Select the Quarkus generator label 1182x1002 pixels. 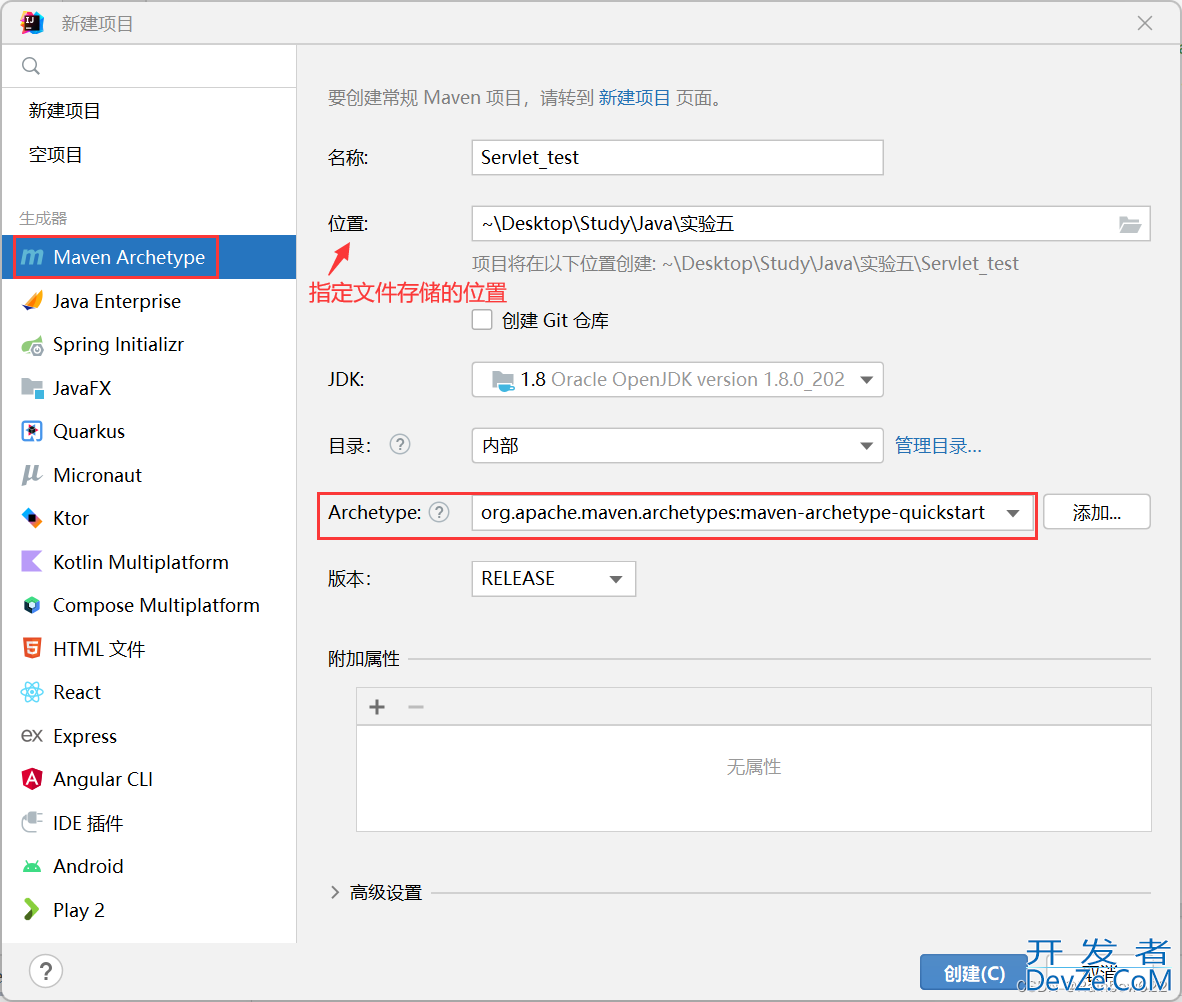pos(89,431)
